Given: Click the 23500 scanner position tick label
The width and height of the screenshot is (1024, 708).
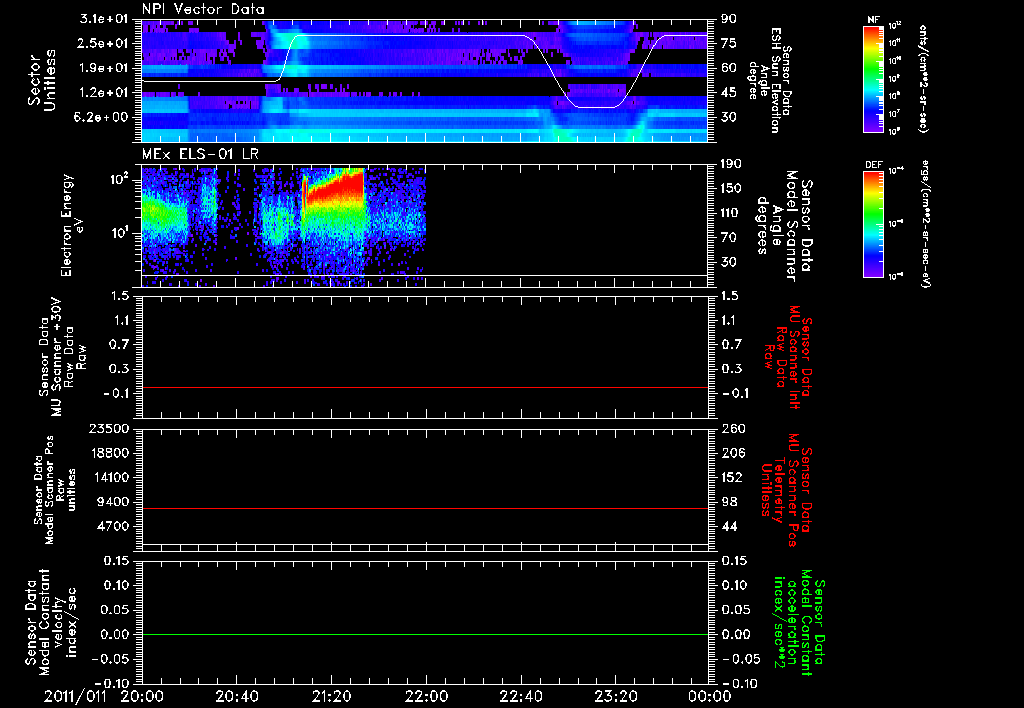Looking at the screenshot, I should tap(110, 429).
